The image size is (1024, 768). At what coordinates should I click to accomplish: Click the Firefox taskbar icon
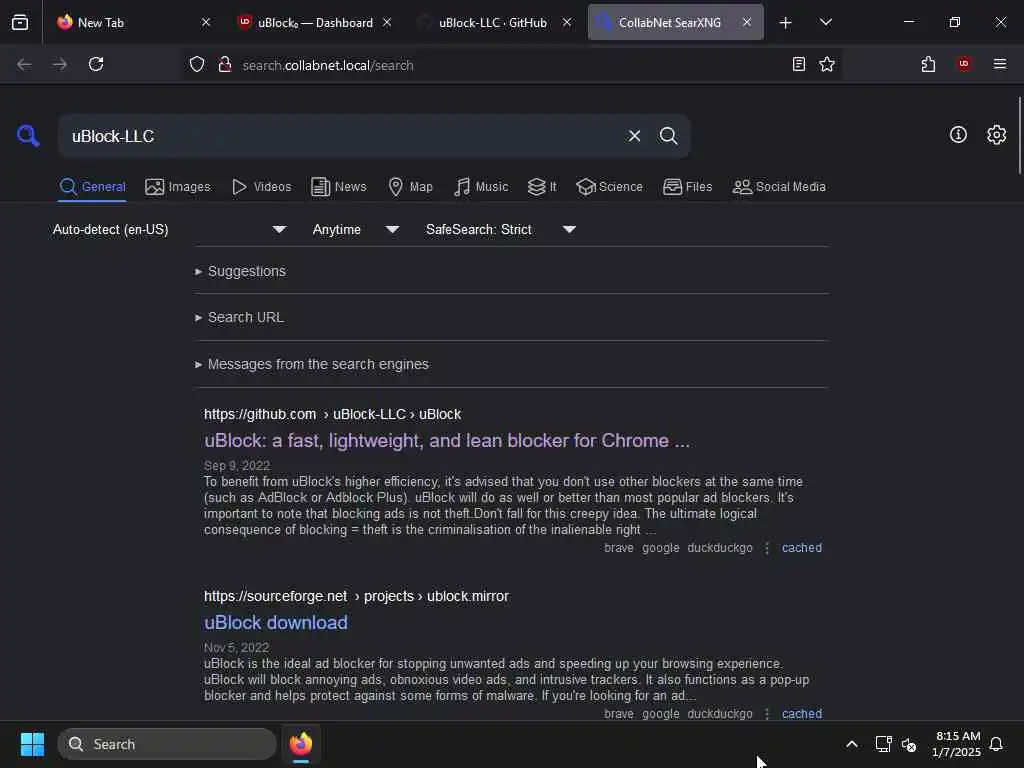[301, 744]
